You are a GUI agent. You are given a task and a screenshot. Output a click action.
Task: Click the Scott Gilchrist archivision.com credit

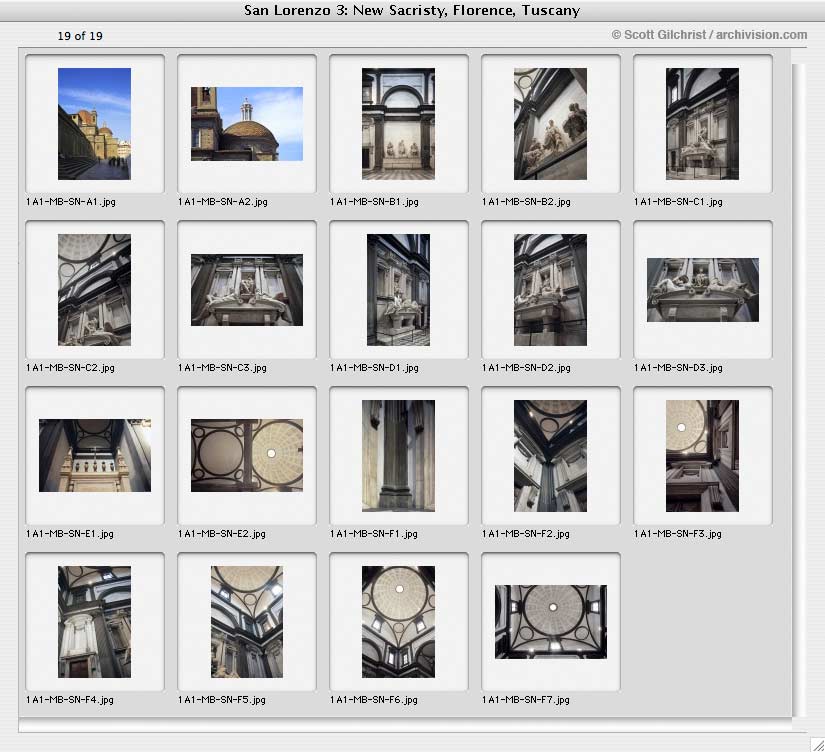pyautogui.click(x=709, y=35)
